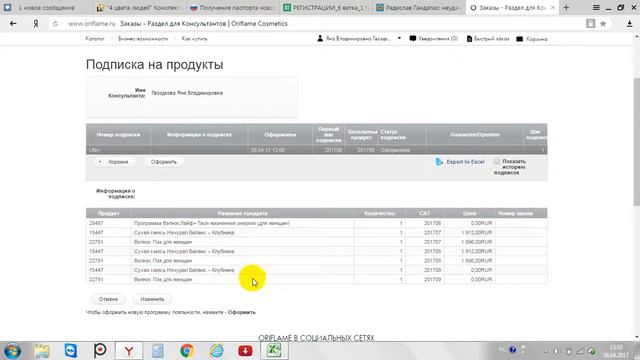This screenshot has height=360, width=640.
Task: Select the subscription row 'Life+'
Action: click(x=316, y=150)
